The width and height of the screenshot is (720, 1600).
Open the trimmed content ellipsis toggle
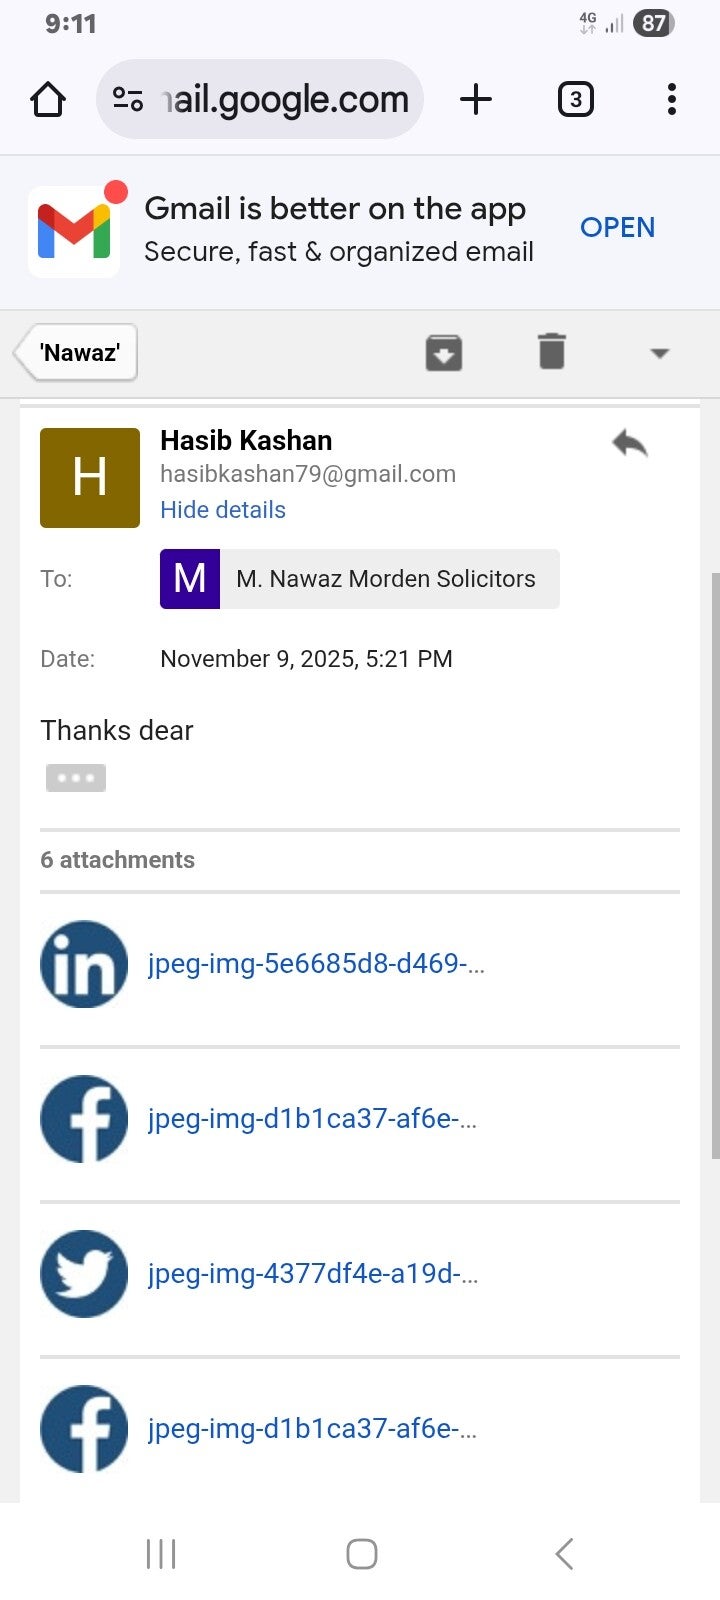click(x=75, y=777)
